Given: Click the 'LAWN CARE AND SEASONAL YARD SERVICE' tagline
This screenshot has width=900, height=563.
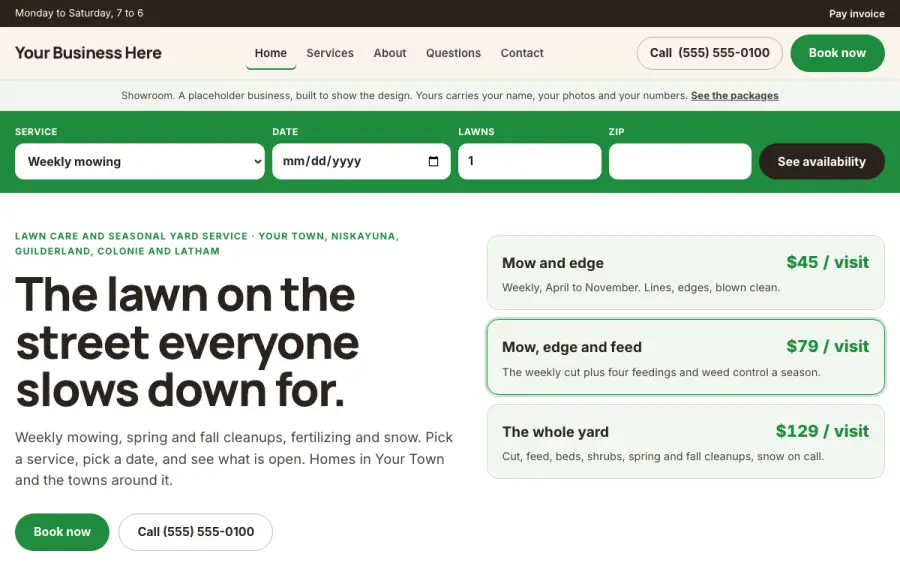Looking at the screenshot, I should [131, 236].
